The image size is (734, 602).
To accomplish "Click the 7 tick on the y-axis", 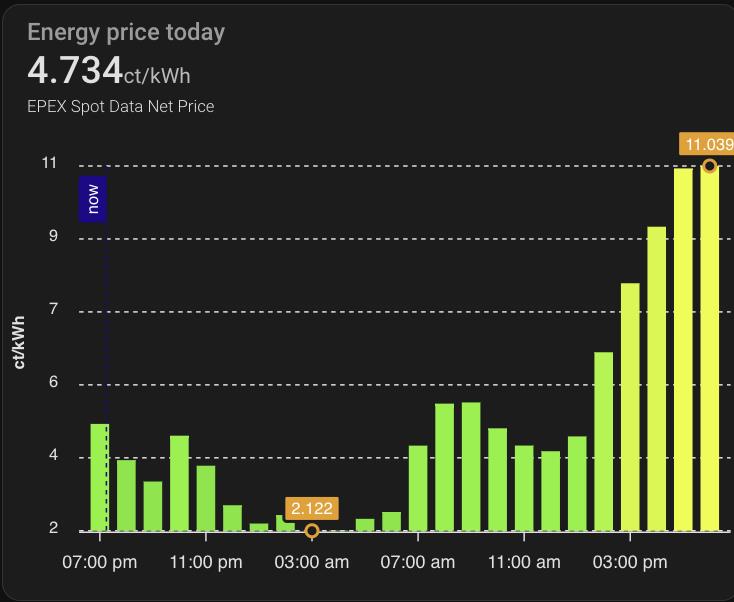I will coord(53,310).
